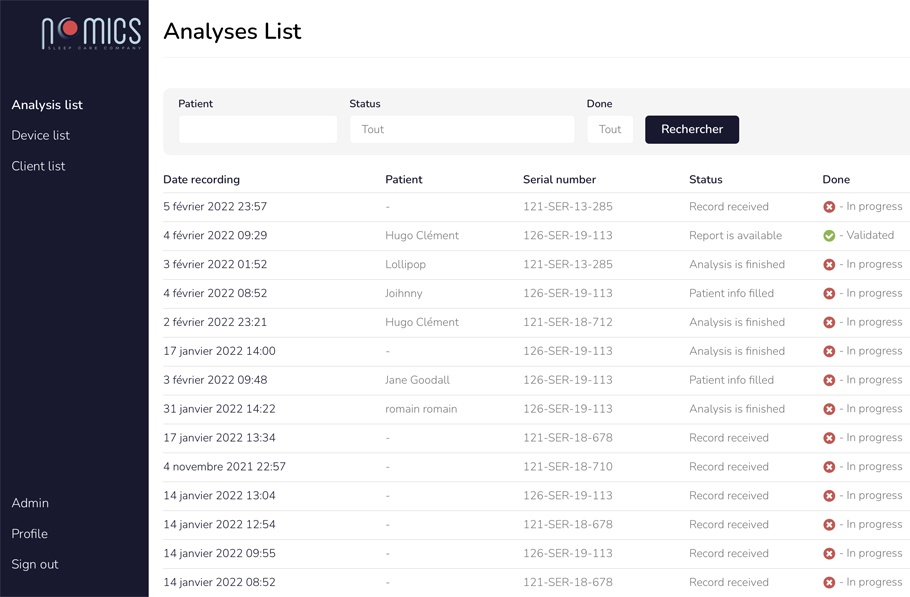Click red status icon in romain romain row
The height and width of the screenshot is (597, 910).
829,409
